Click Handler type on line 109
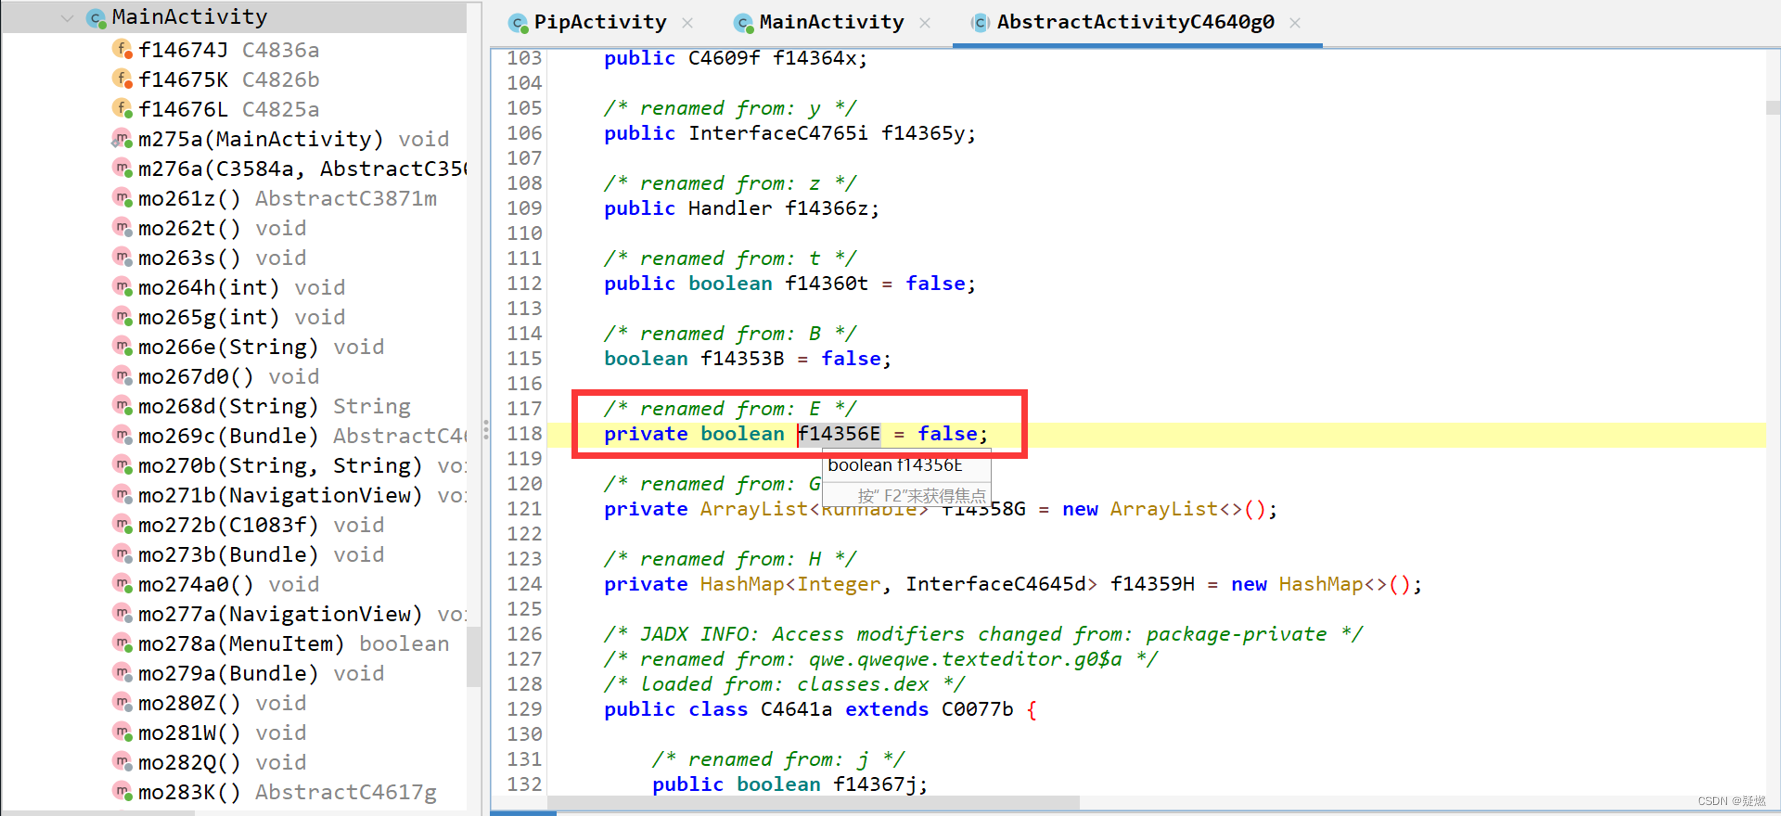 [730, 208]
